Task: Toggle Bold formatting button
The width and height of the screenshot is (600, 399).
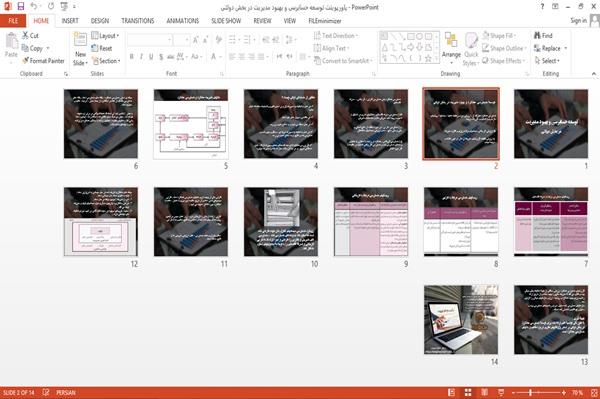Action: tap(132, 57)
